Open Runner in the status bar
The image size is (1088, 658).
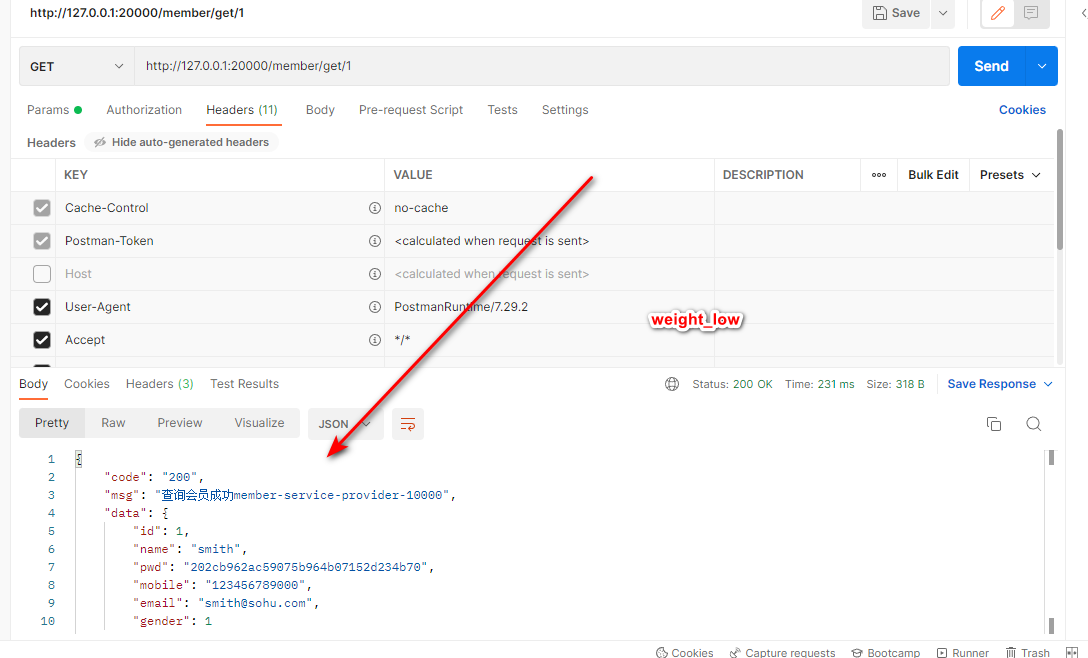[962, 652]
